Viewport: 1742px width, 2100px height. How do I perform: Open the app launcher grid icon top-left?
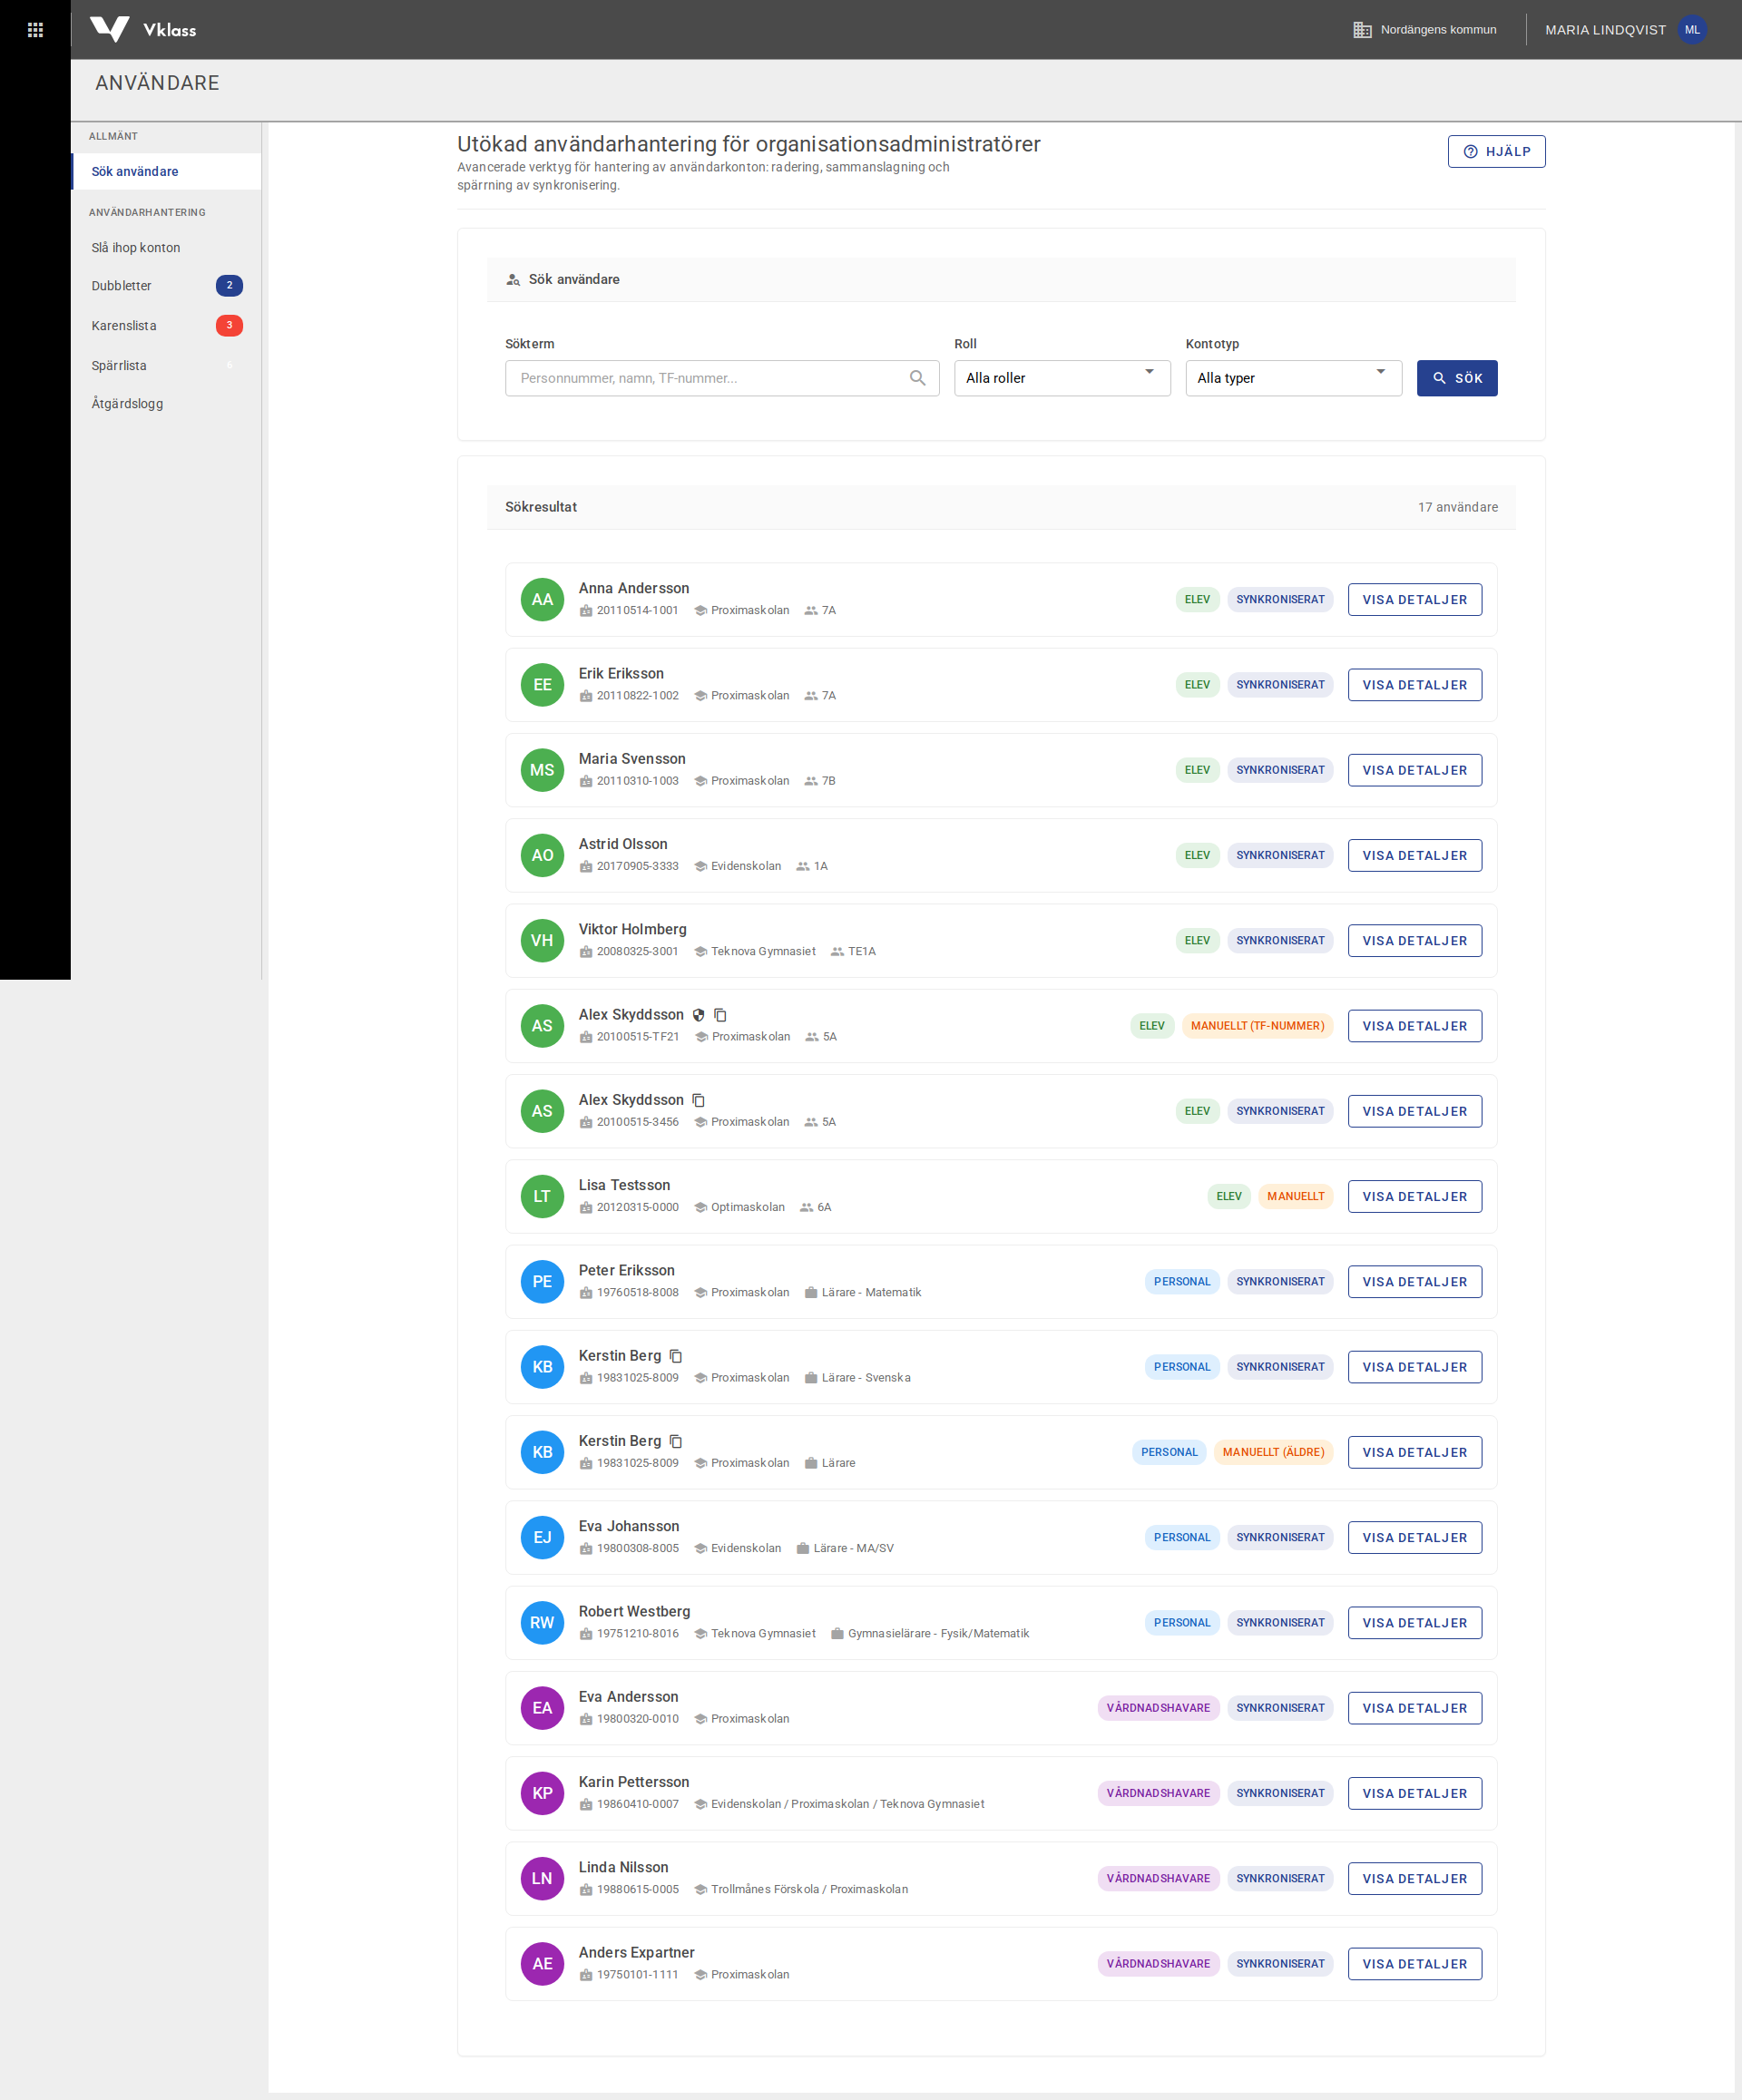tap(36, 29)
